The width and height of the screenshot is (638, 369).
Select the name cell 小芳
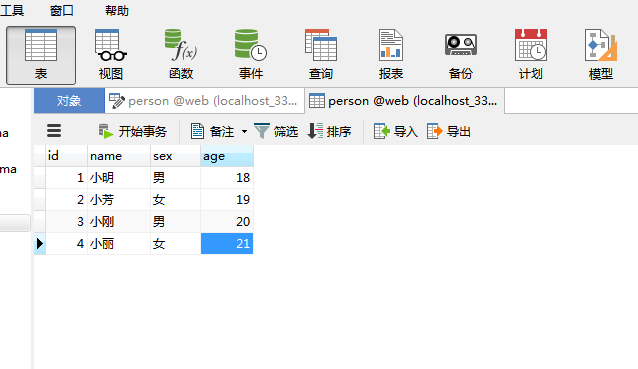(x=119, y=200)
